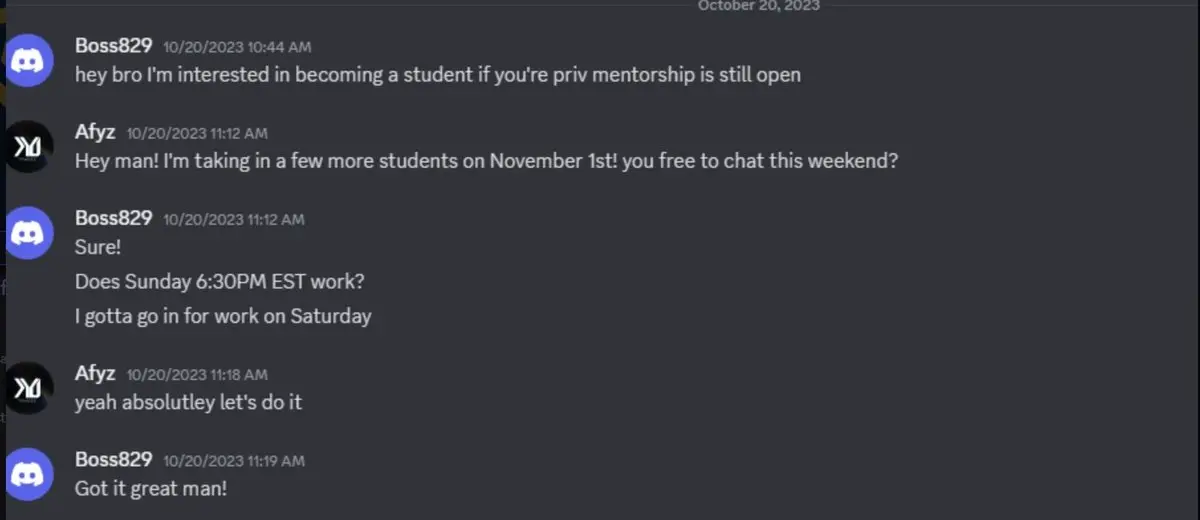Click the Afyz username on the 11:12 AM message
Image resolution: width=1200 pixels, height=520 pixels.
(x=95, y=132)
